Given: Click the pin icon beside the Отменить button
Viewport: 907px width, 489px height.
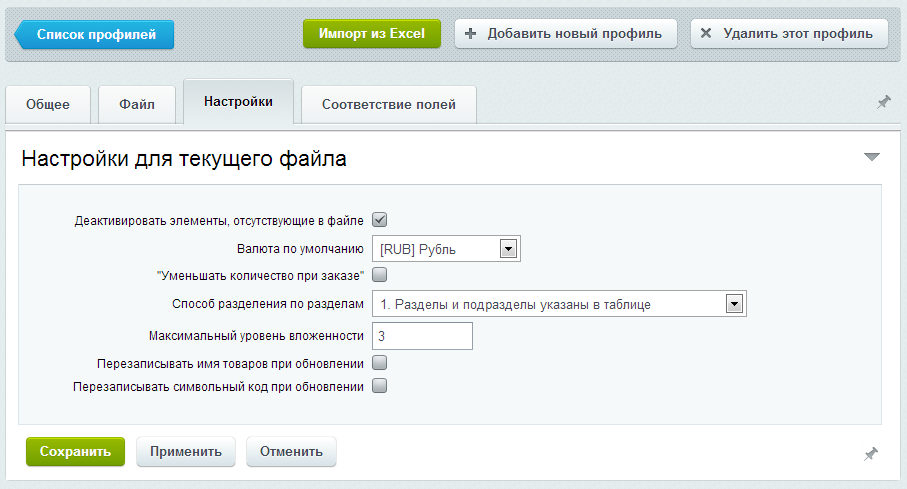Looking at the screenshot, I should tap(870, 453).
